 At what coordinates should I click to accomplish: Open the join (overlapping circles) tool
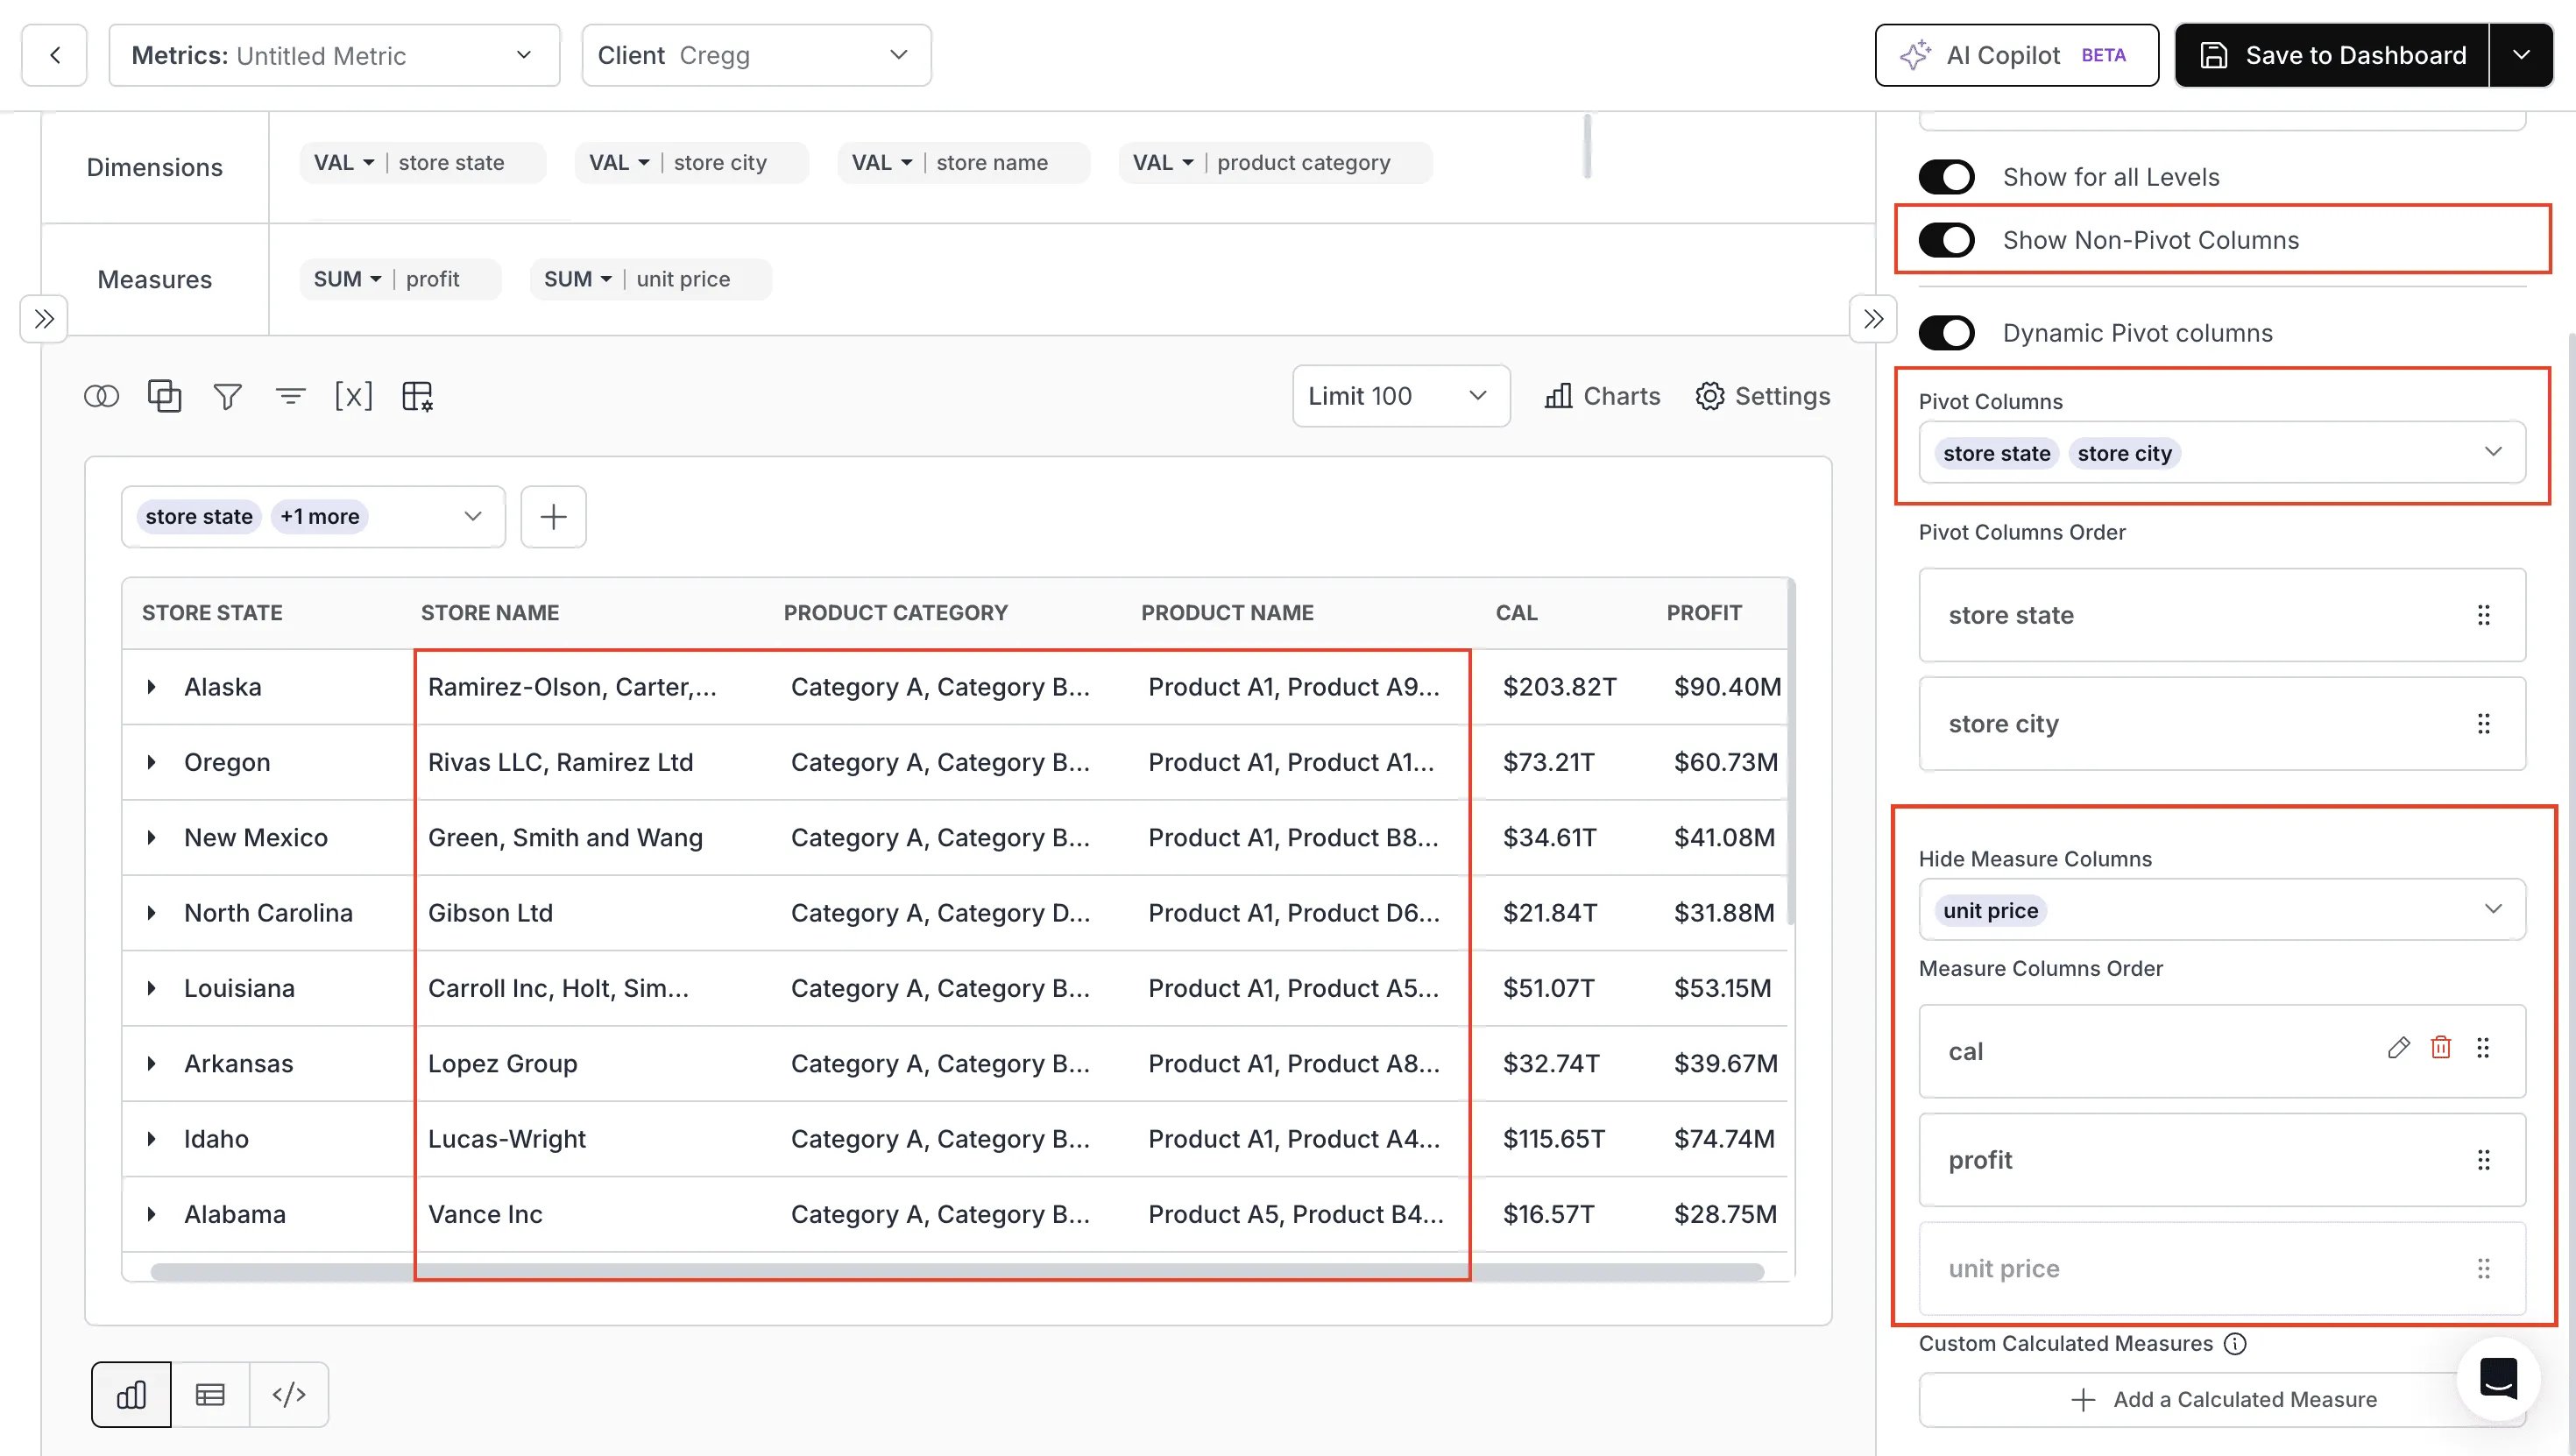click(101, 397)
